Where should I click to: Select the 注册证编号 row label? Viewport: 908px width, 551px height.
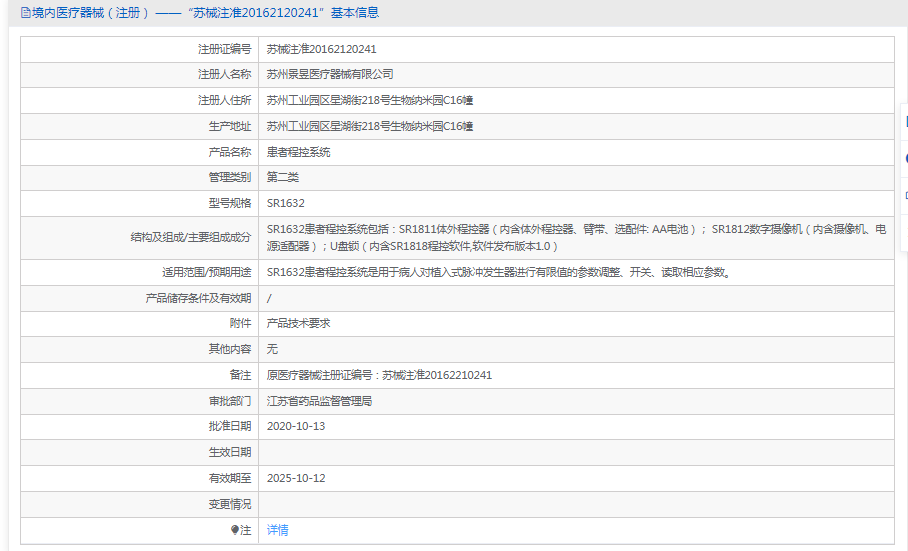coord(225,49)
